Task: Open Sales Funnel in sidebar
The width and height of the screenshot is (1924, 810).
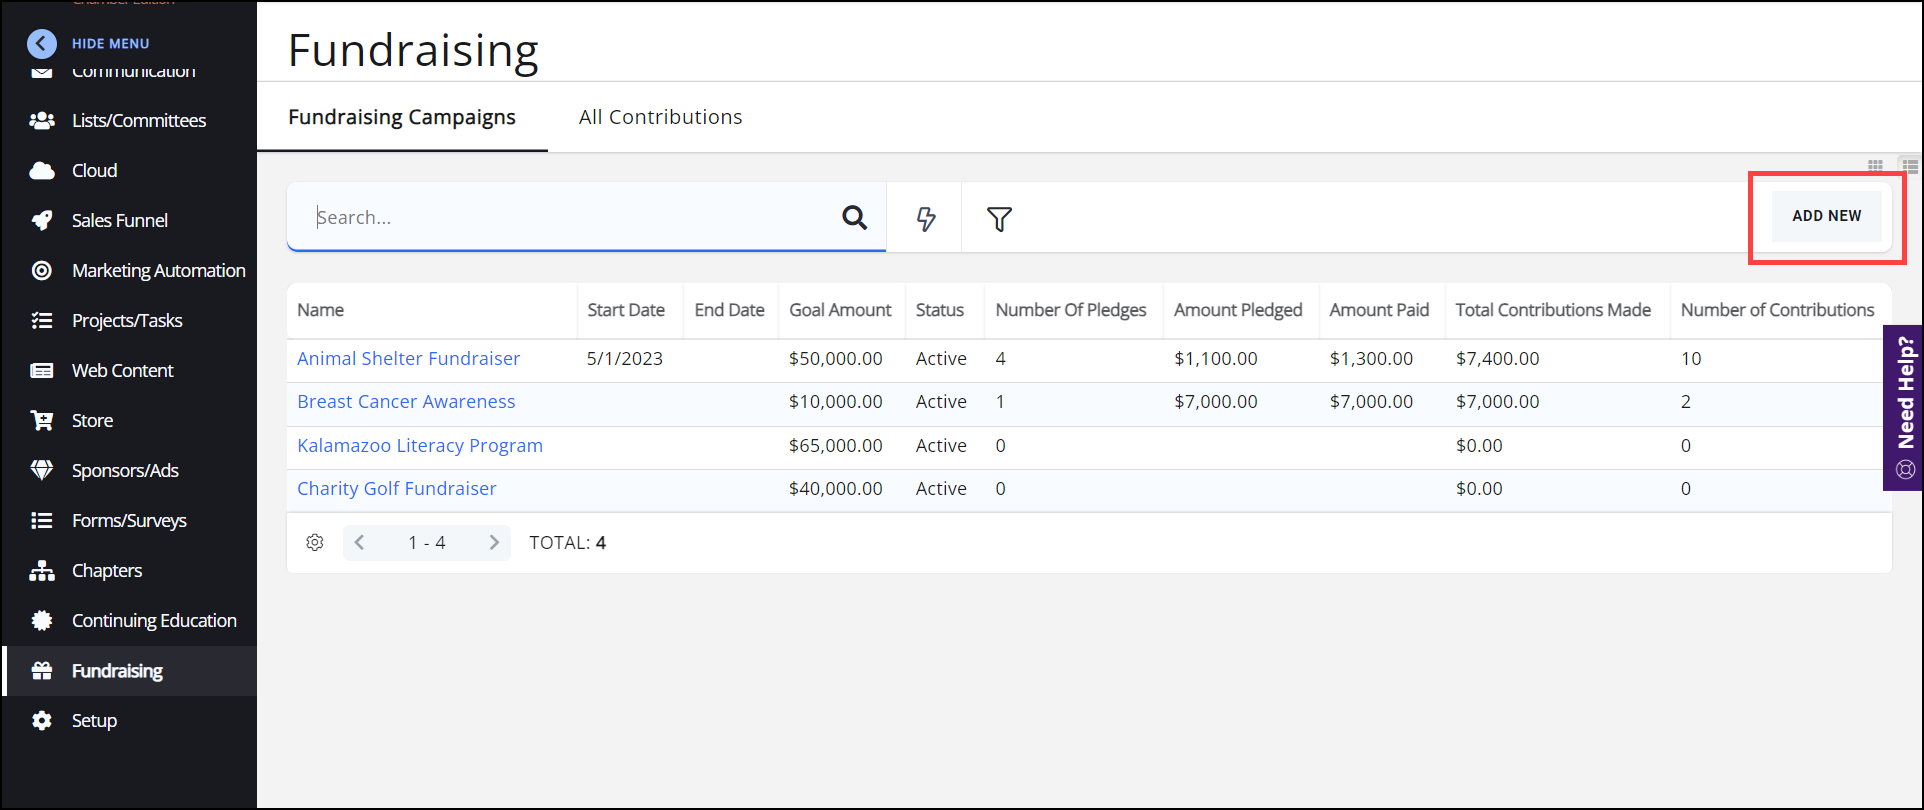Action: click(119, 220)
